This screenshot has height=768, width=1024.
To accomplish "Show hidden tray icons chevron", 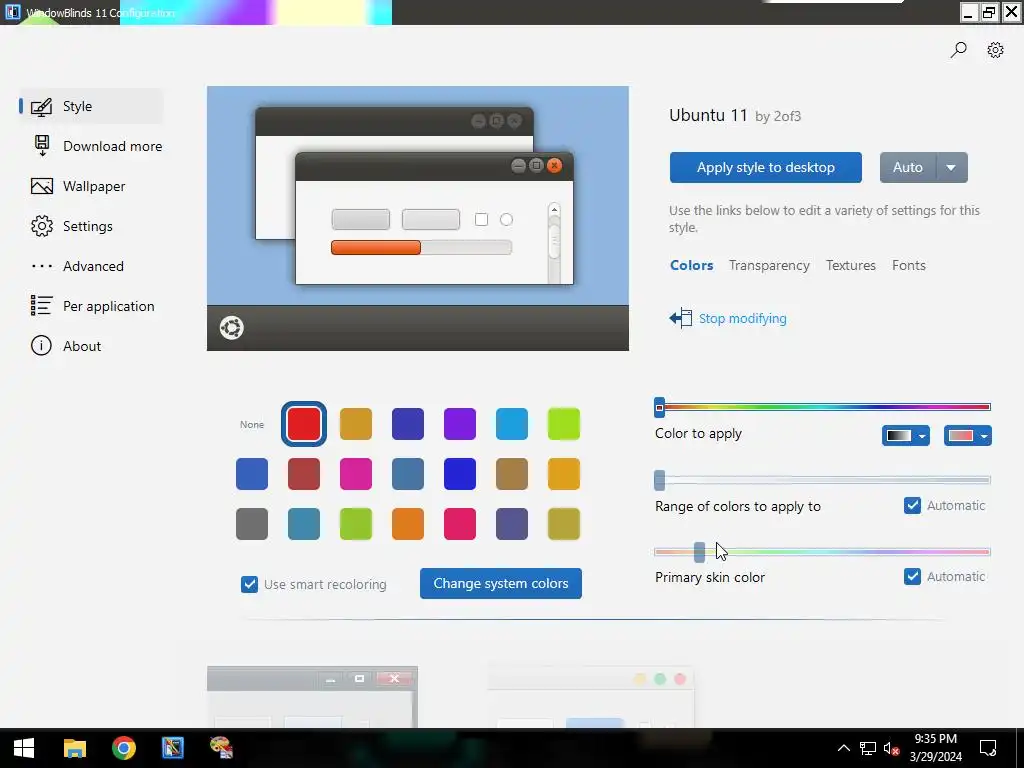I will click(843, 748).
